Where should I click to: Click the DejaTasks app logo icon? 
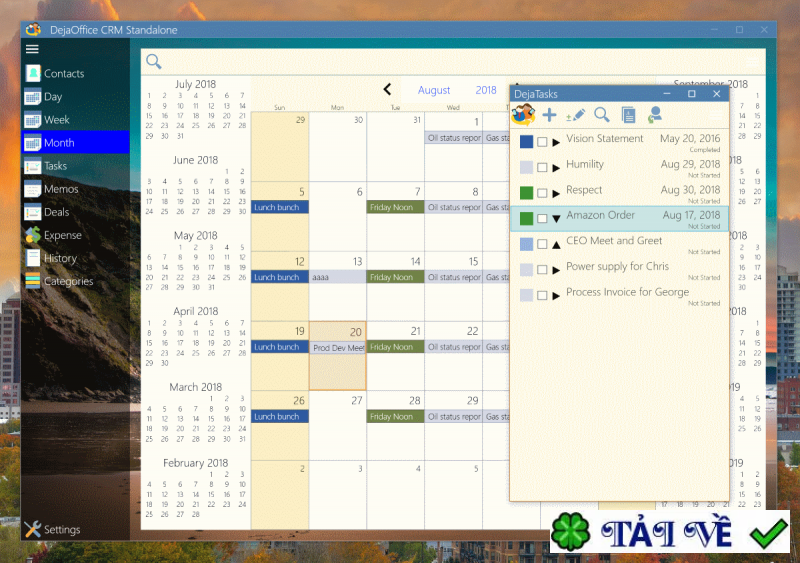523,114
